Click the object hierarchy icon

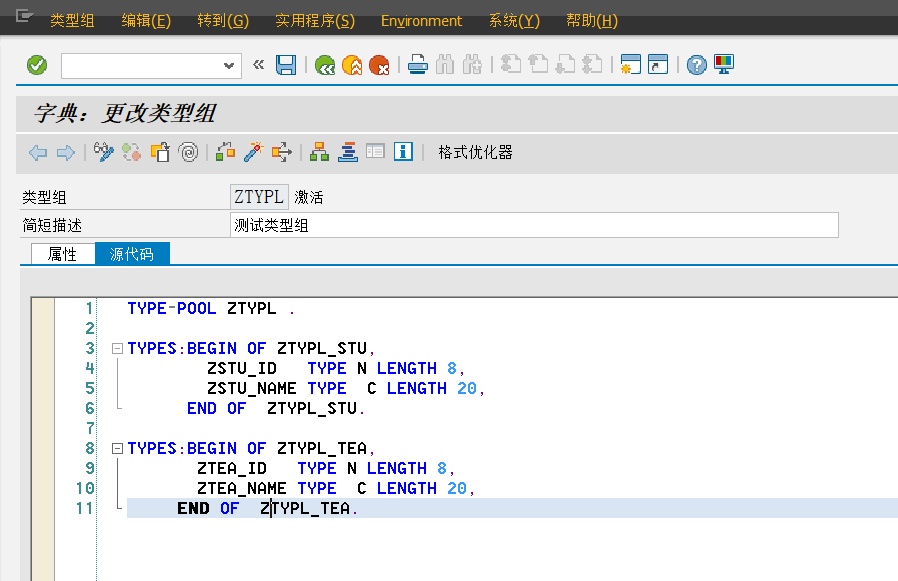coord(318,151)
